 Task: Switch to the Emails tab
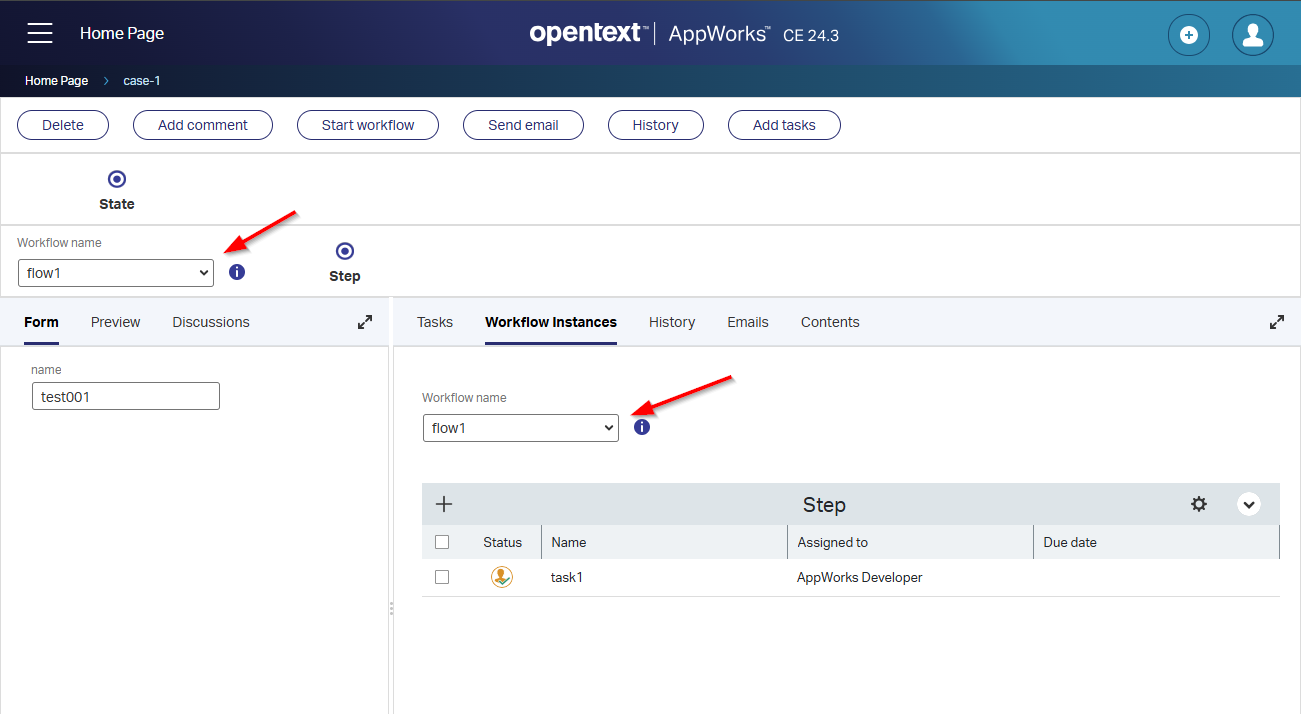tap(747, 322)
